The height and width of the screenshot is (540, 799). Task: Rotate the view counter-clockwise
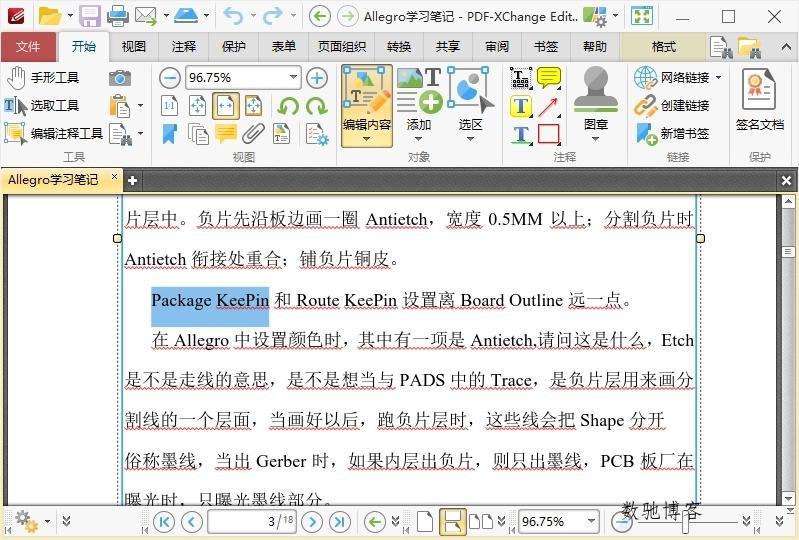[288, 106]
